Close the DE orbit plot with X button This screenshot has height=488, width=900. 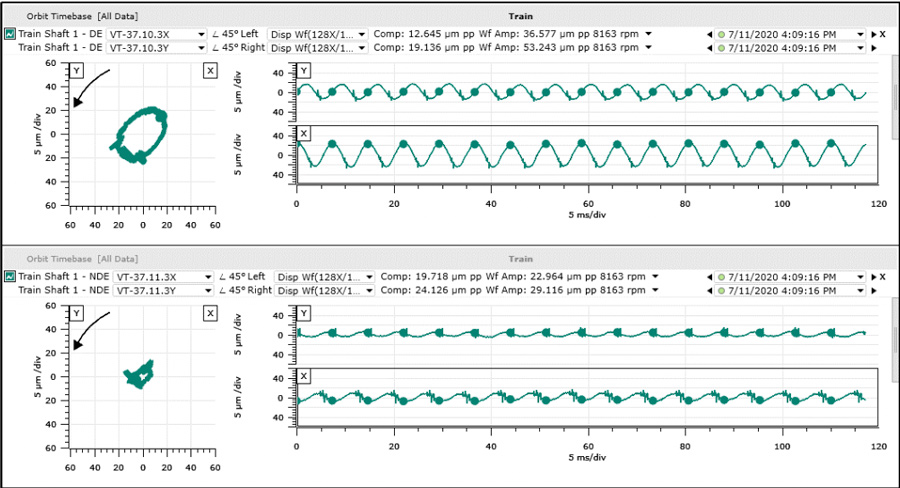(883, 34)
